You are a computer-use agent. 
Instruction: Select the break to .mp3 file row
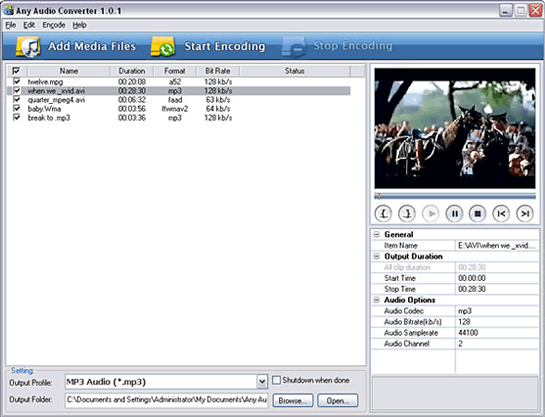[179, 118]
